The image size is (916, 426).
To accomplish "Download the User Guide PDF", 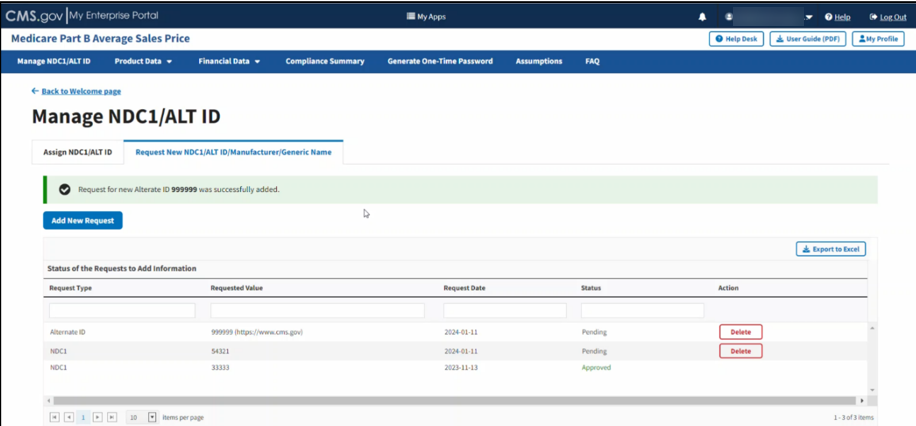I will [807, 39].
